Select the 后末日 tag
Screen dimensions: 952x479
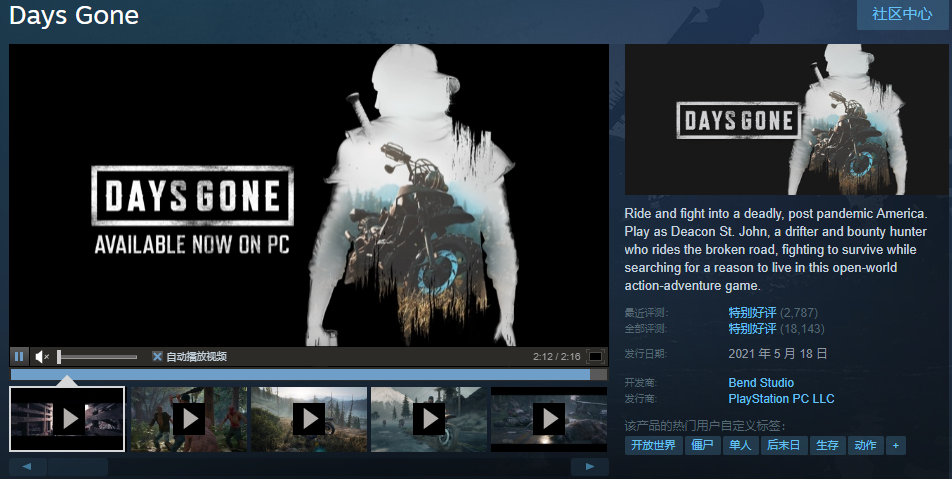coord(783,445)
